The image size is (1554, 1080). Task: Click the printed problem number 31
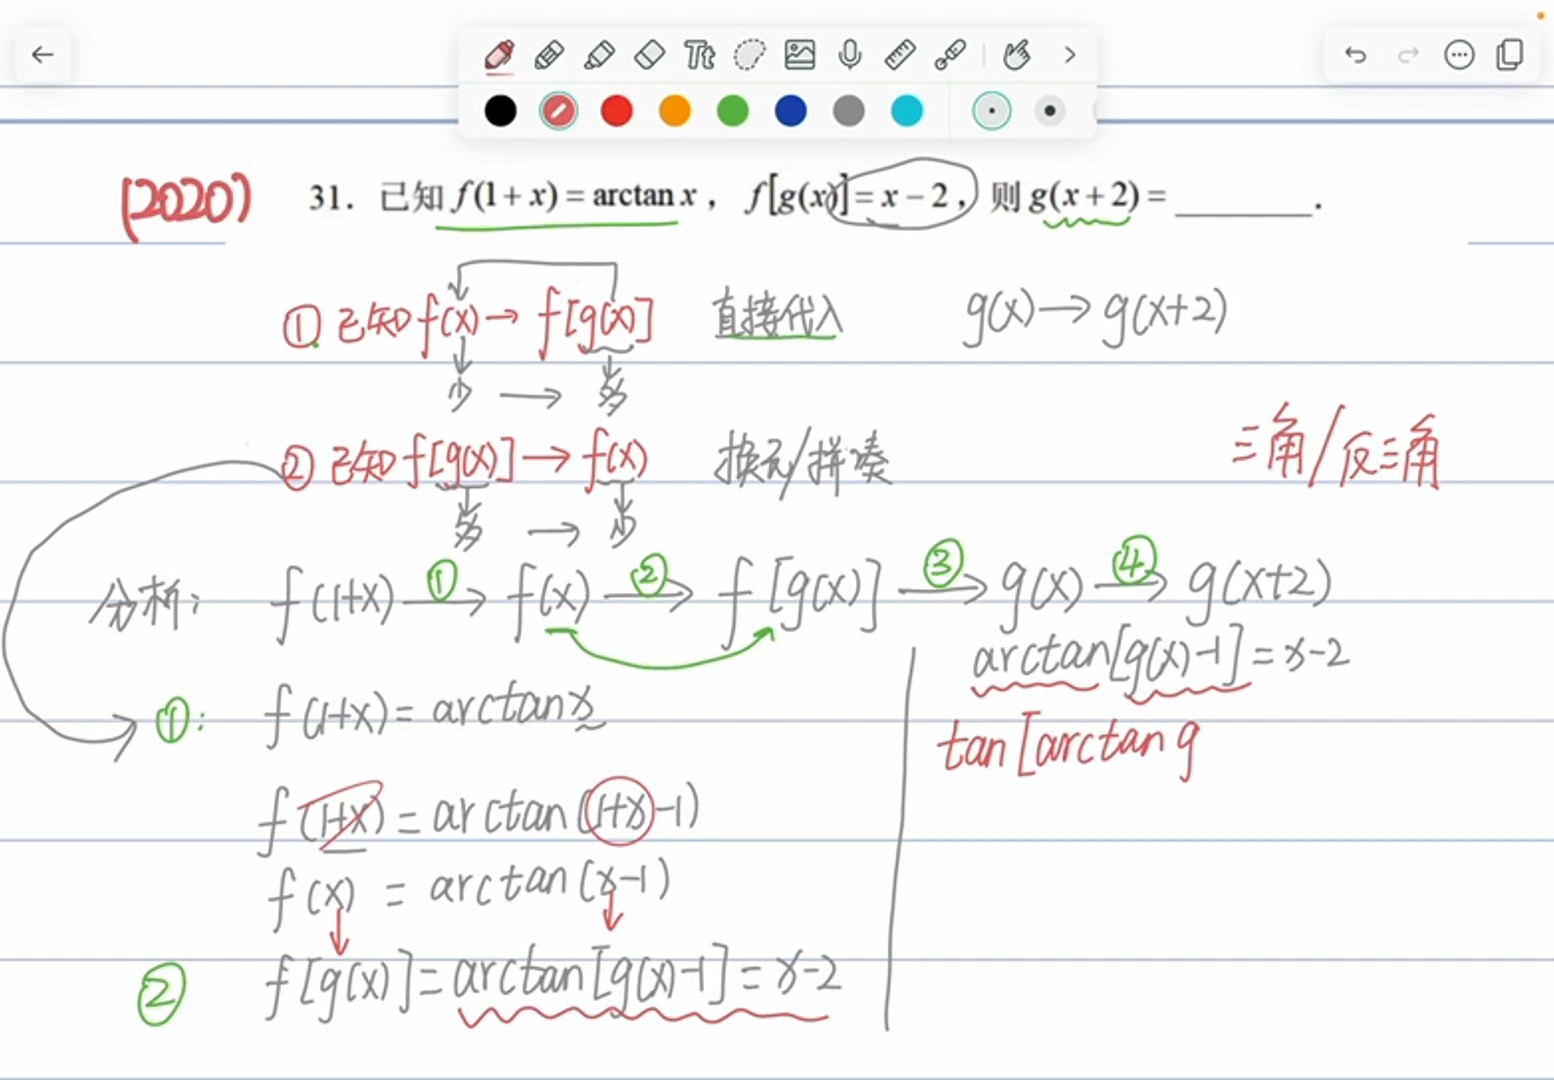click(x=331, y=197)
